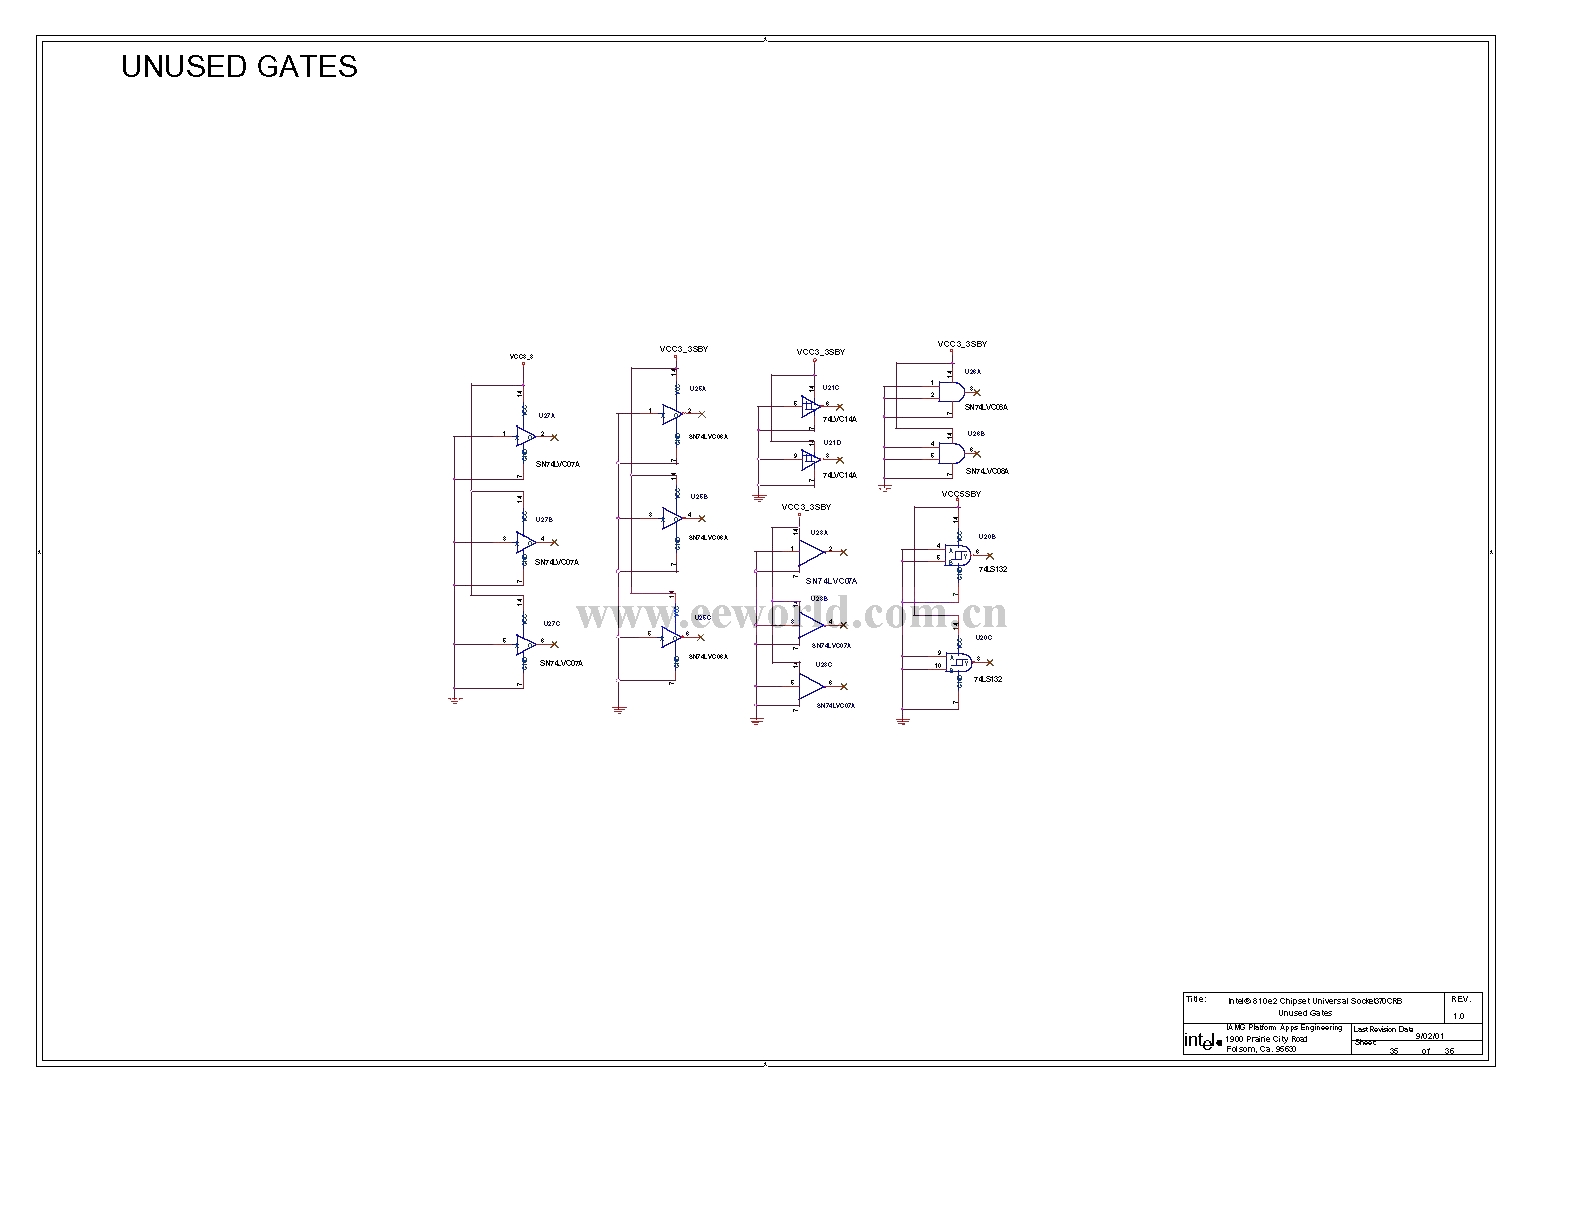
Task: Click the last revision date 9/02/01
Action: (1431, 1037)
